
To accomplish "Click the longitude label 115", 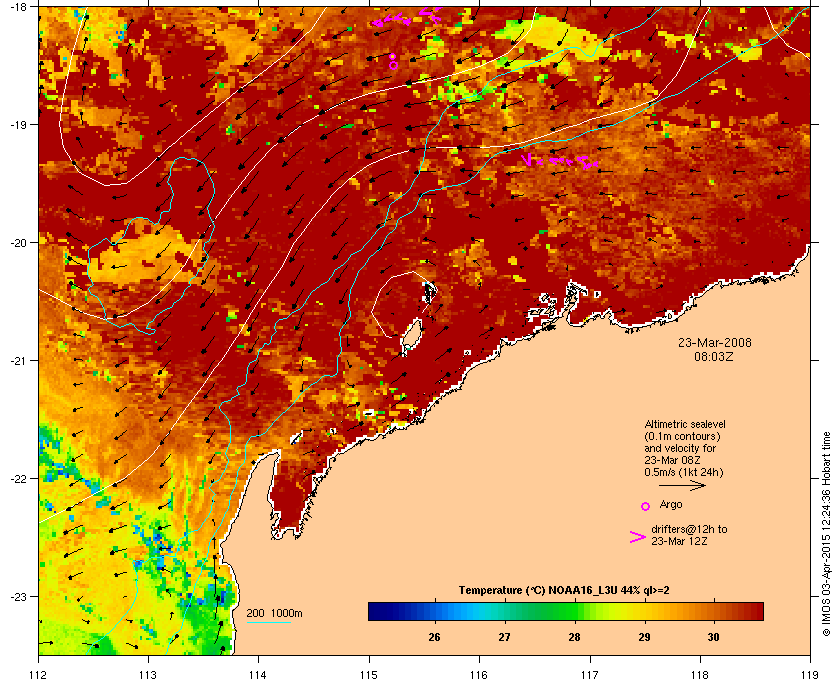I will [x=369, y=674].
